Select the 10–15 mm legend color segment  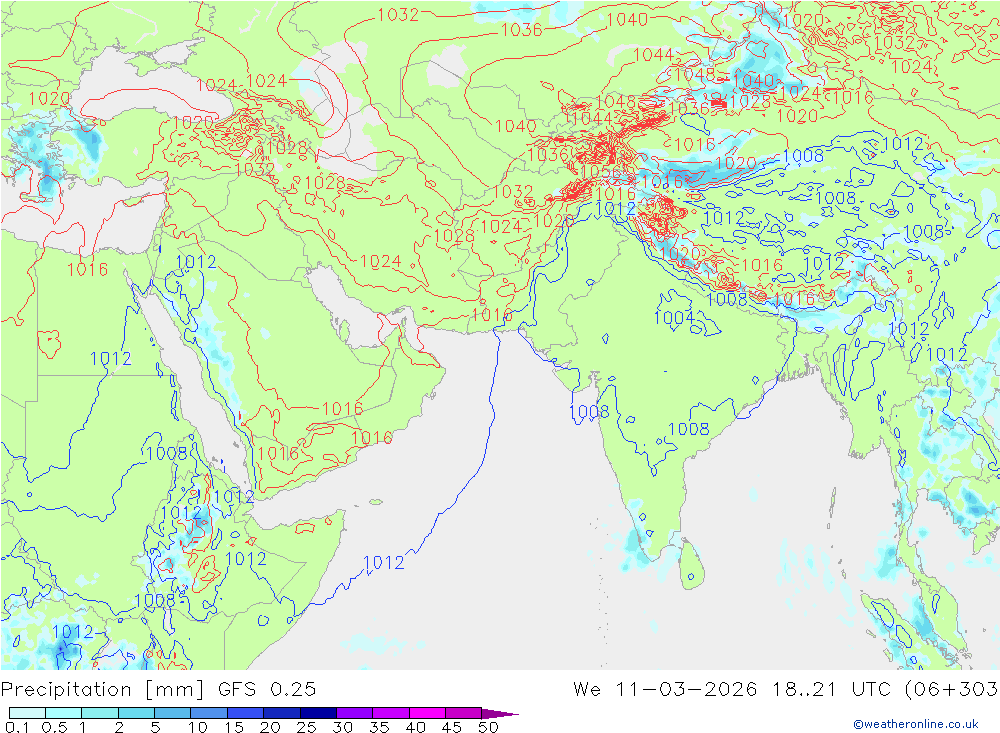tap(209, 713)
